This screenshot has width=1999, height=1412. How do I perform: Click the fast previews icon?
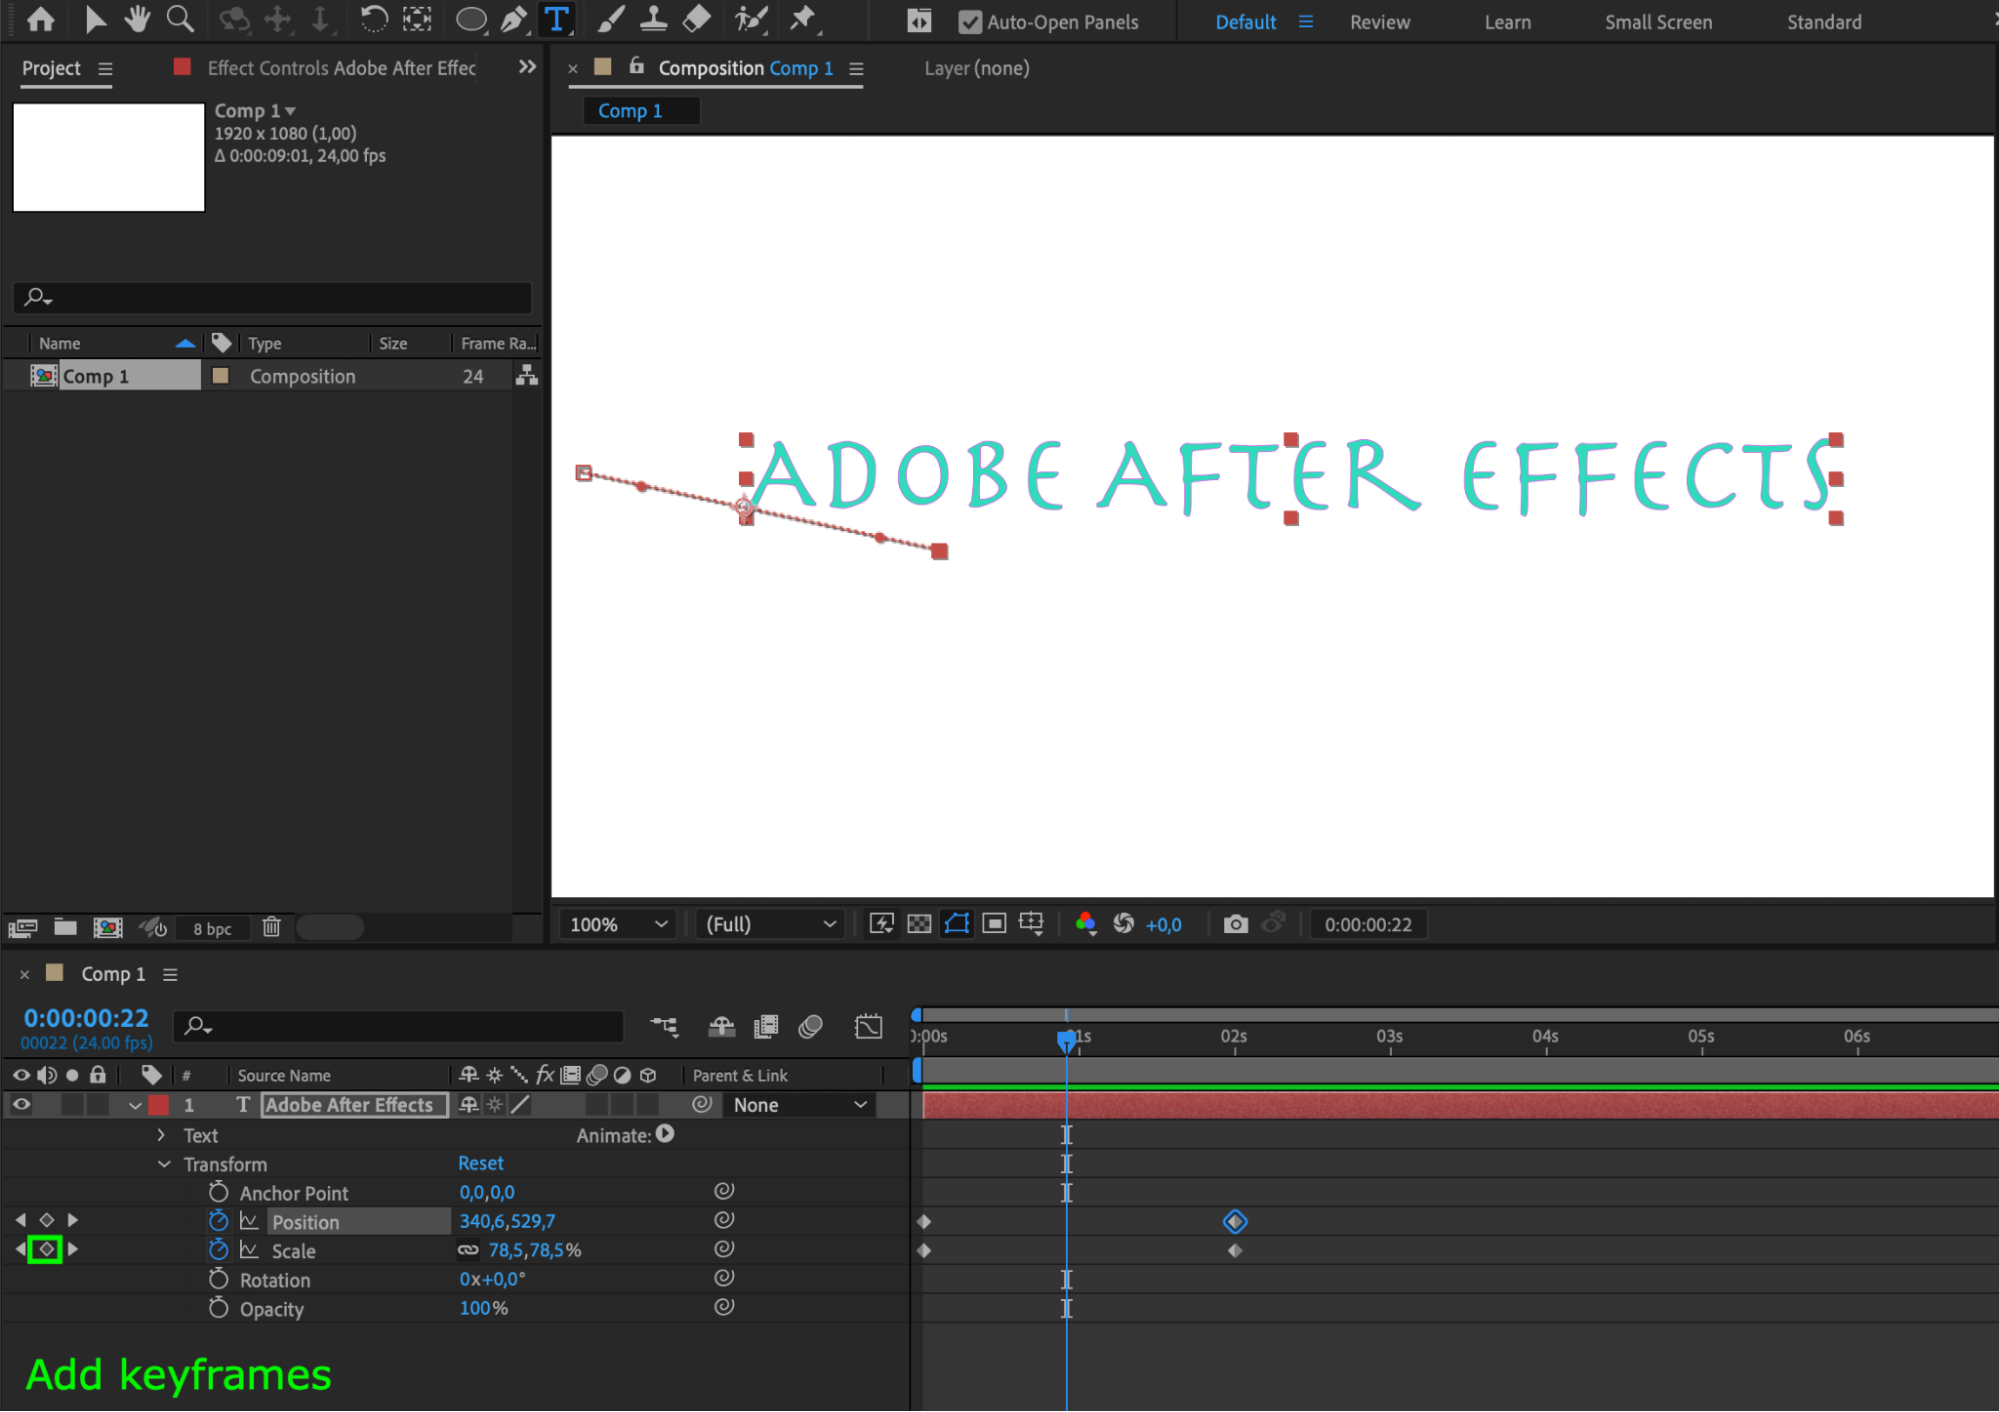point(881,924)
